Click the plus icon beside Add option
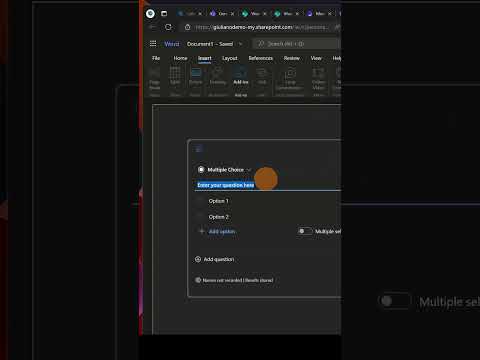480x360 pixels. point(201,231)
